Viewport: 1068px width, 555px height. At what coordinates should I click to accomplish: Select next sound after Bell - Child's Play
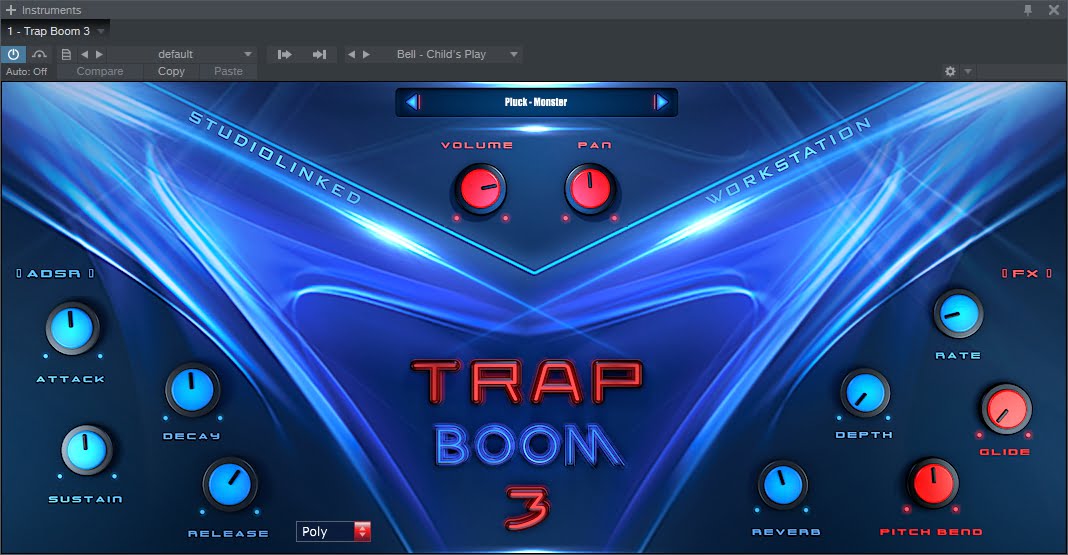tap(366, 54)
